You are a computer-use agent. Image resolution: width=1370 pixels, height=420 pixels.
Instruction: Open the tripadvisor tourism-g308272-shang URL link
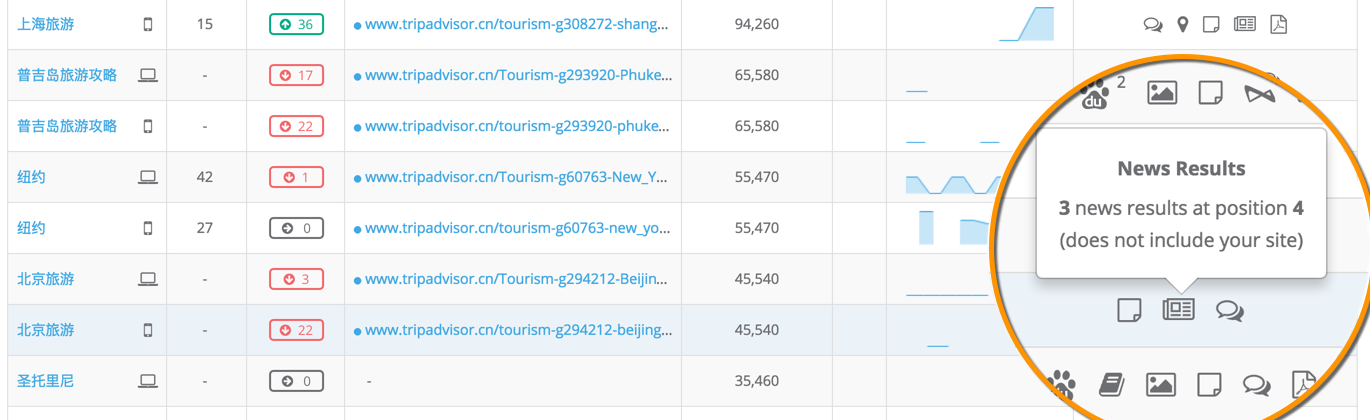516,24
